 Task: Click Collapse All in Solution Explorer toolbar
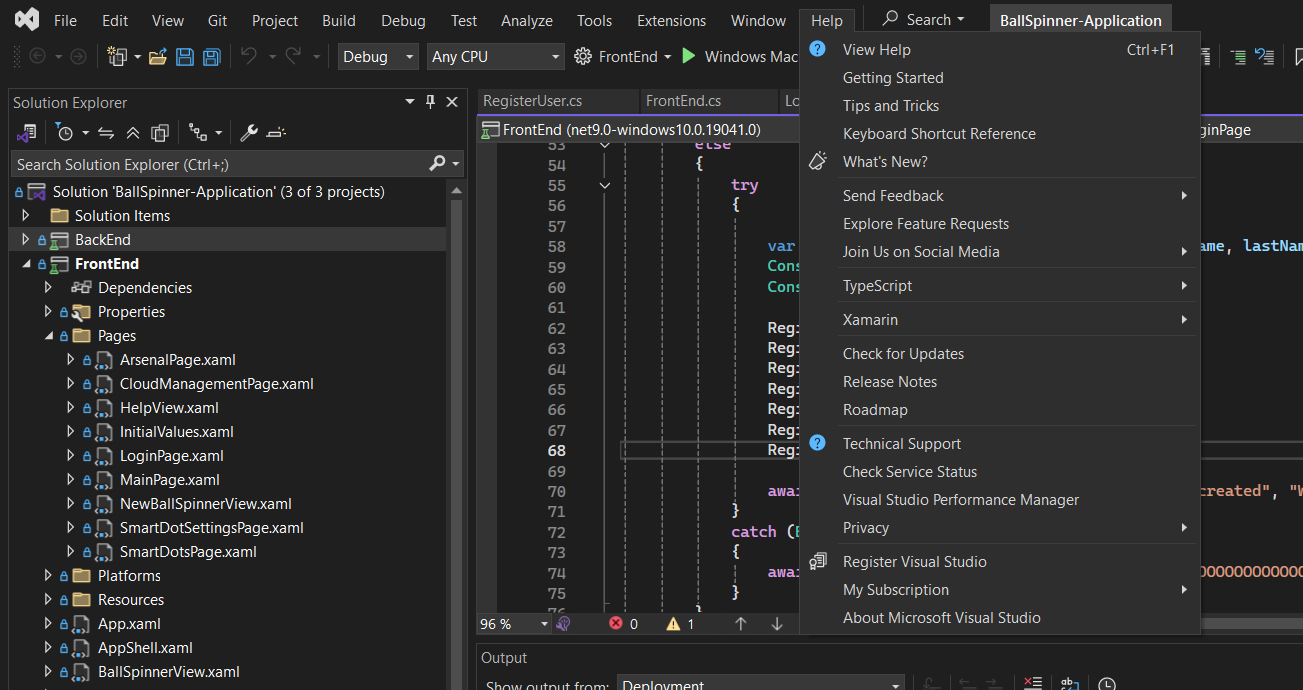click(132, 131)
